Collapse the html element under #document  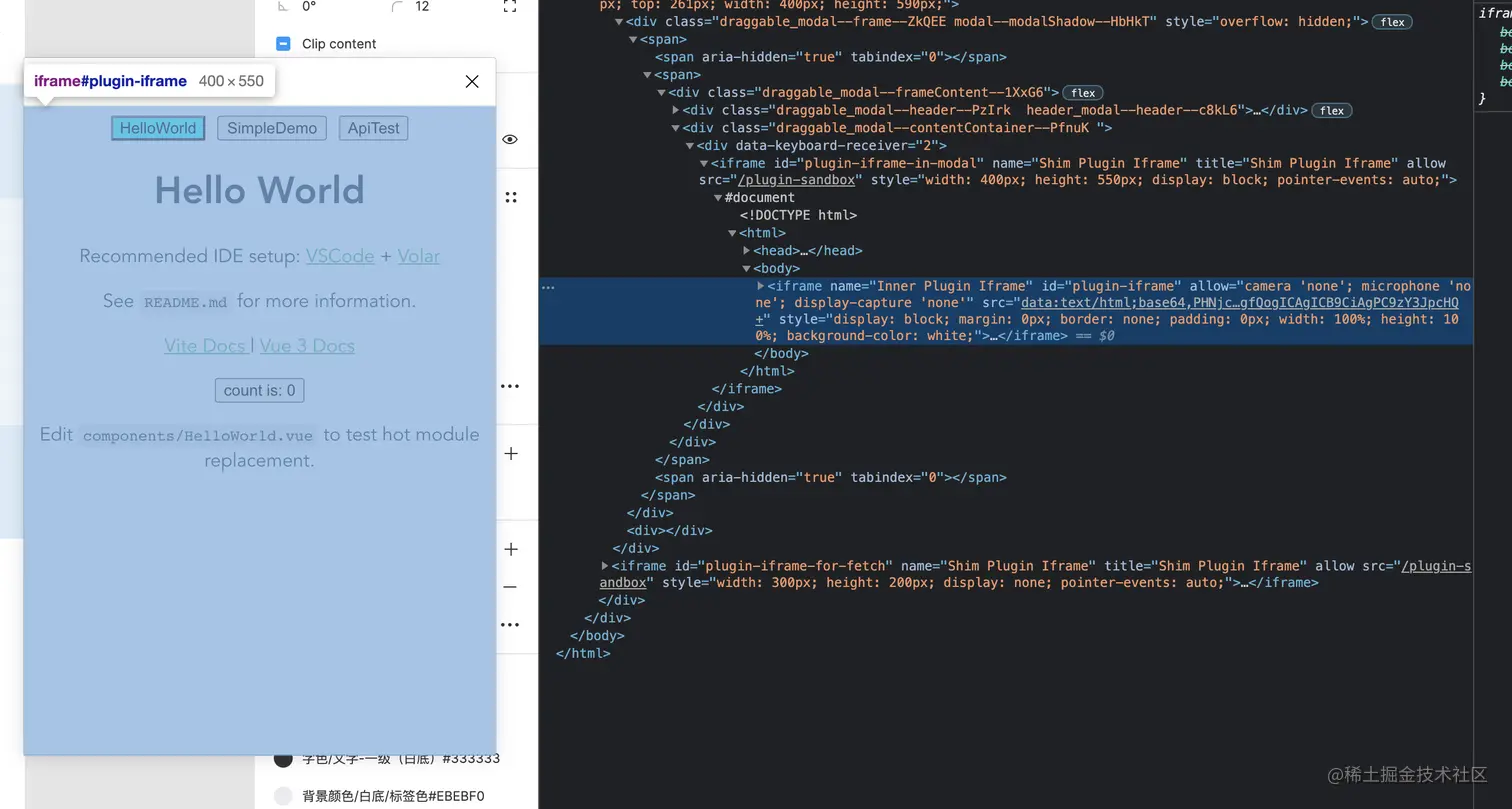732,233
